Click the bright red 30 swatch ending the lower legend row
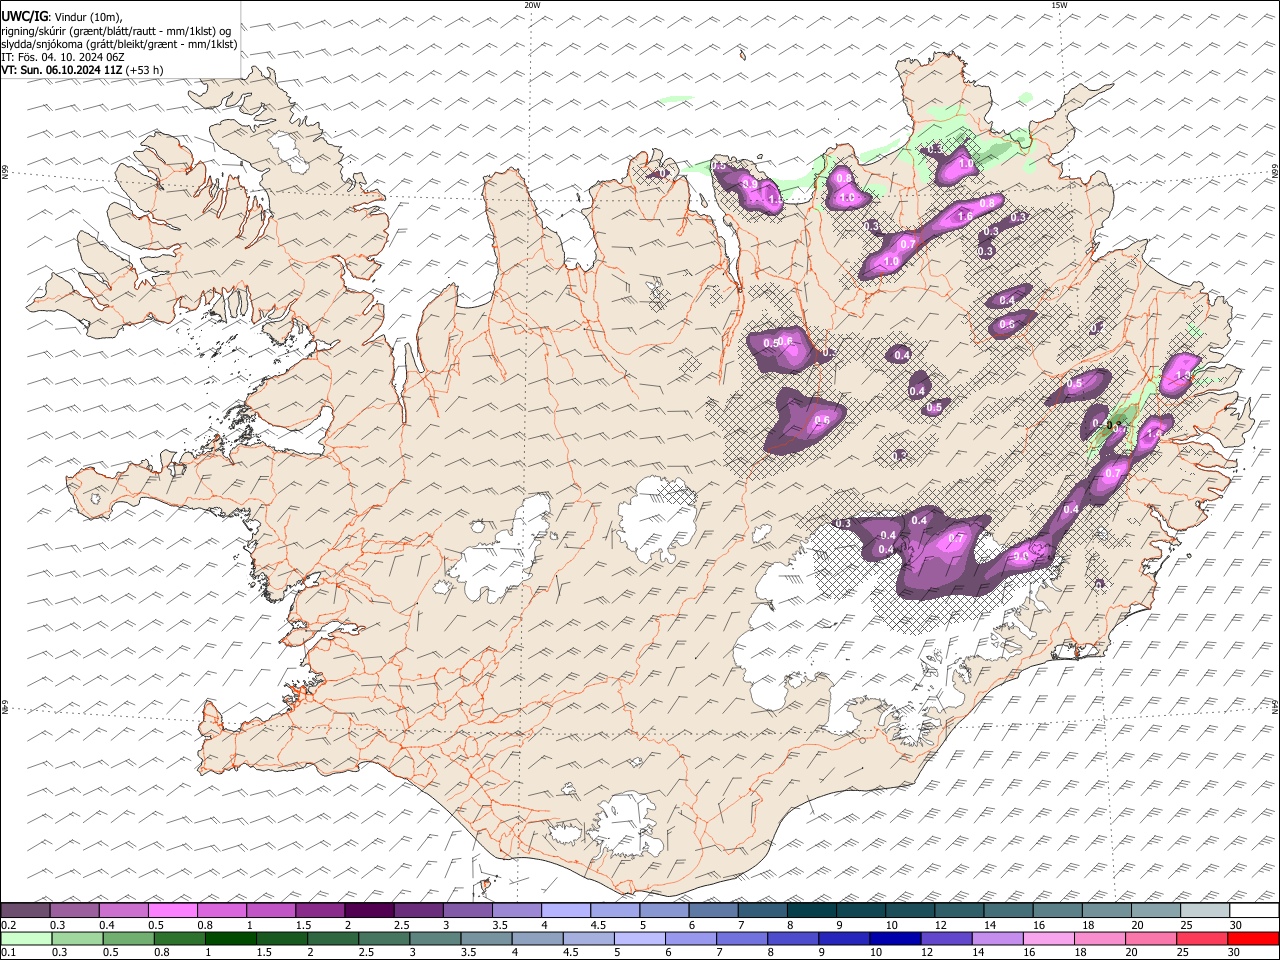This screenshot has width=1280, height=960. pos(1253,939)
